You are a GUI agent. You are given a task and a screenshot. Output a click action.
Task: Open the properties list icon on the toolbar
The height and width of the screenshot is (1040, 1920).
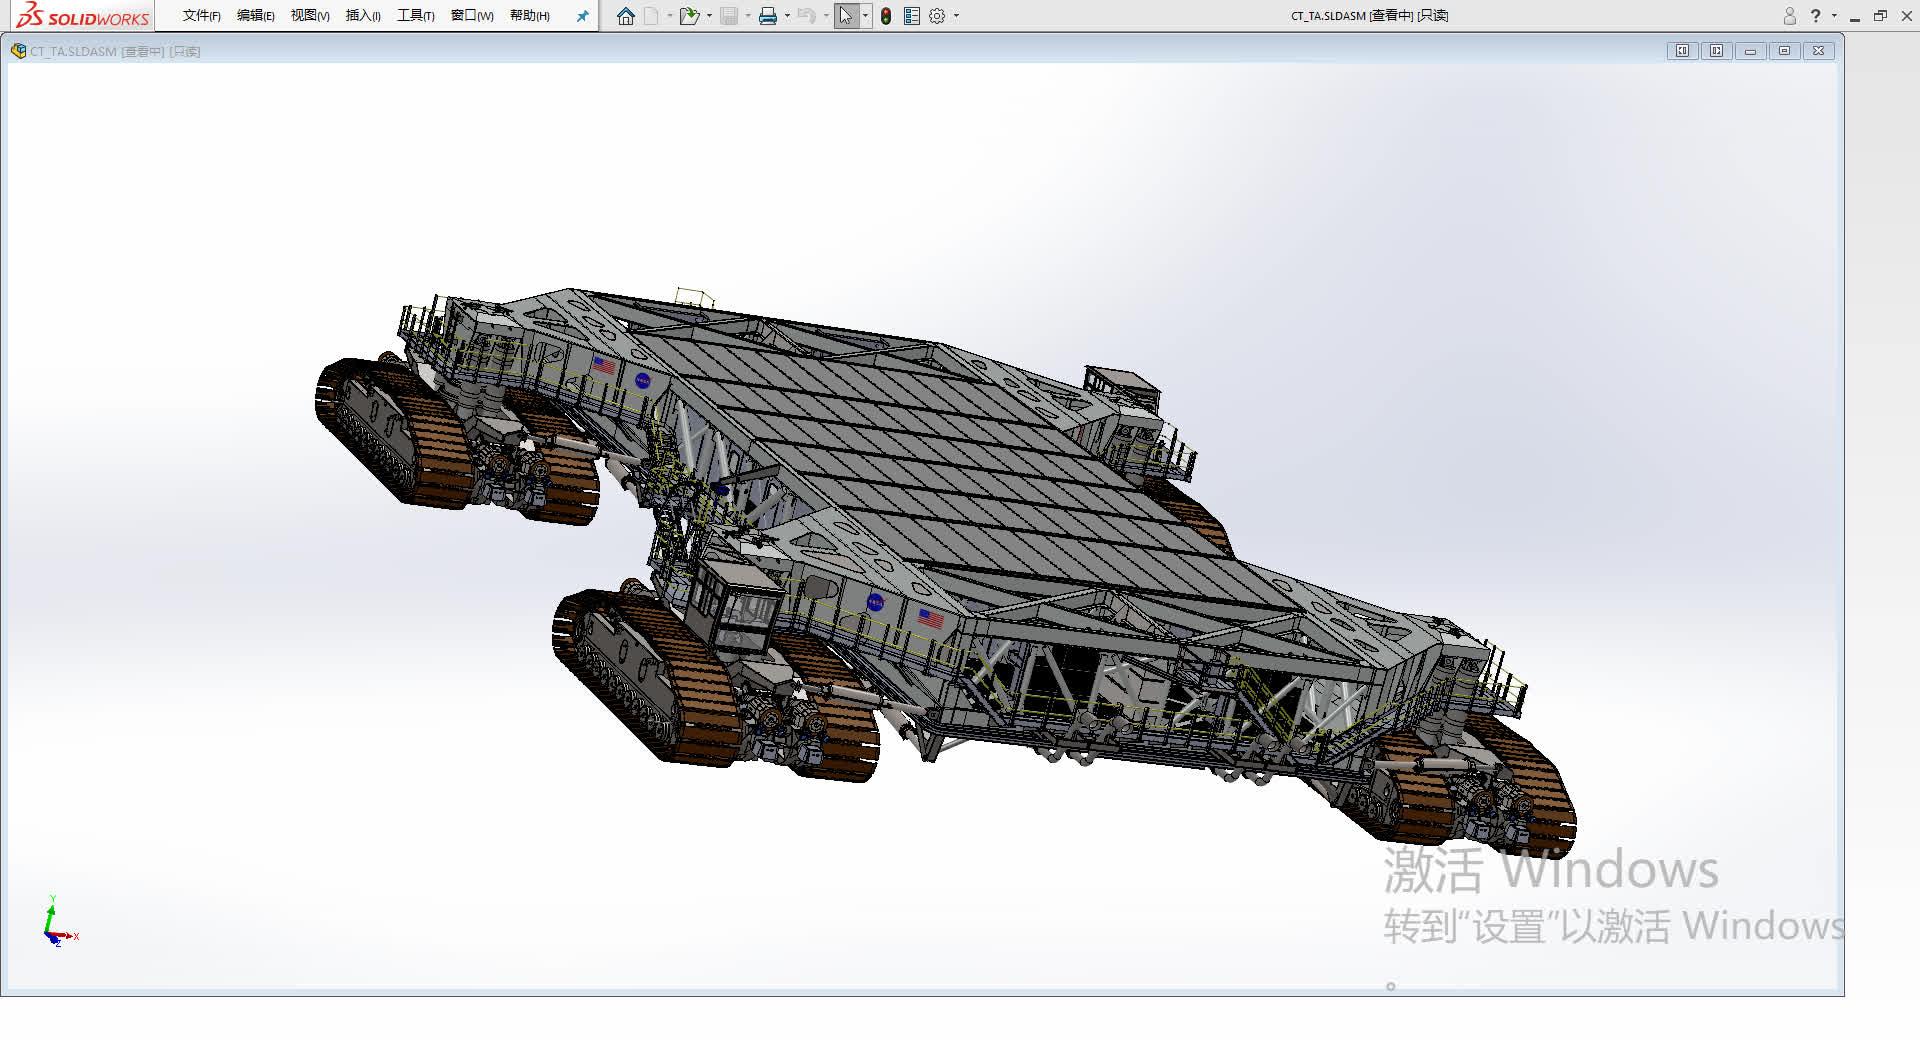pyautogui.click(x=910, y=16)
